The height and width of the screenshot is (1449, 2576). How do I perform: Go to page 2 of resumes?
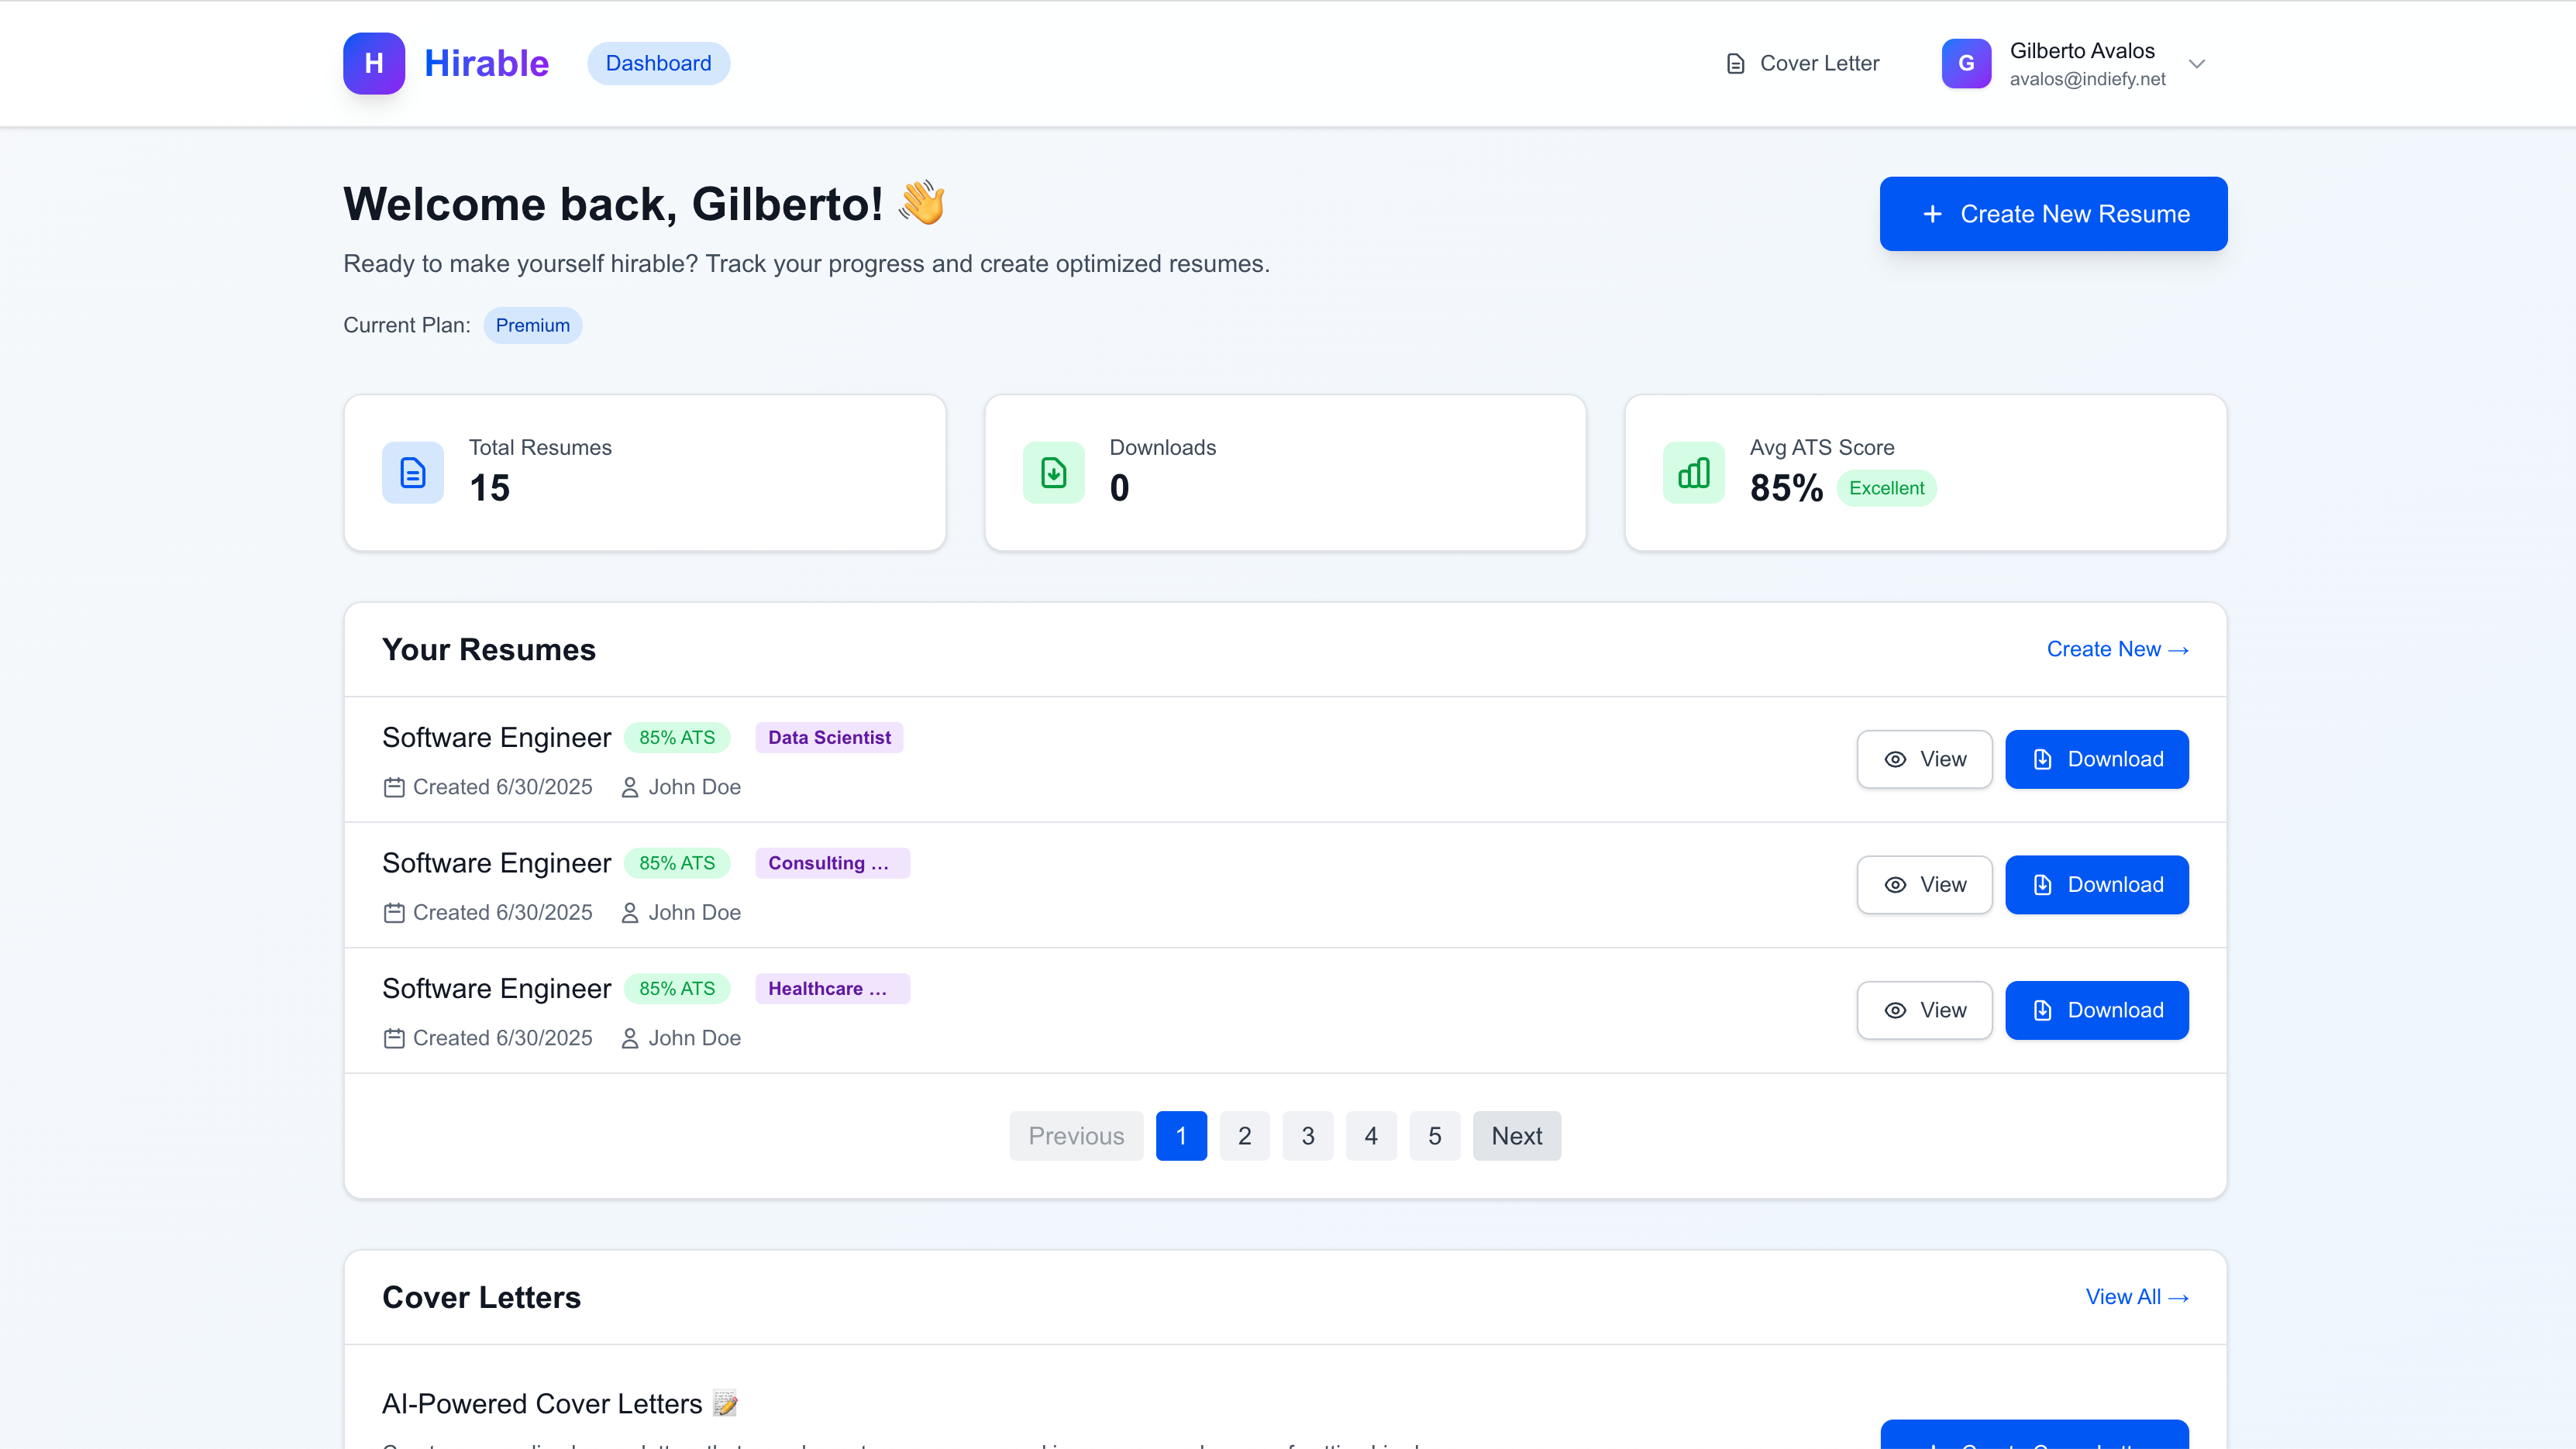point(1244,1136)
